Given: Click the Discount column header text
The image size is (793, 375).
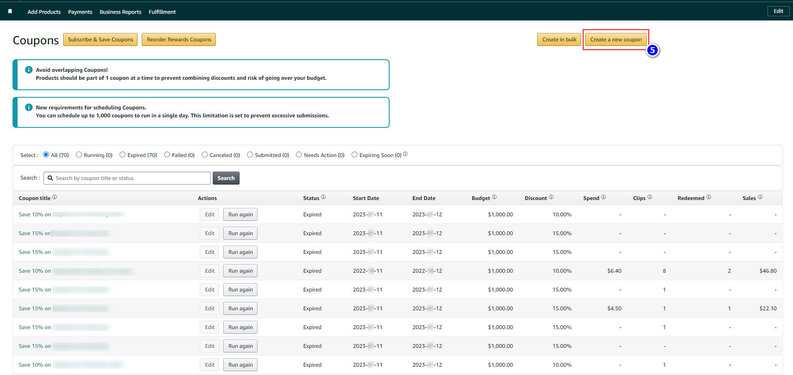Looking at the screenshot, I should pyautogui.click(x=536, y=198).
